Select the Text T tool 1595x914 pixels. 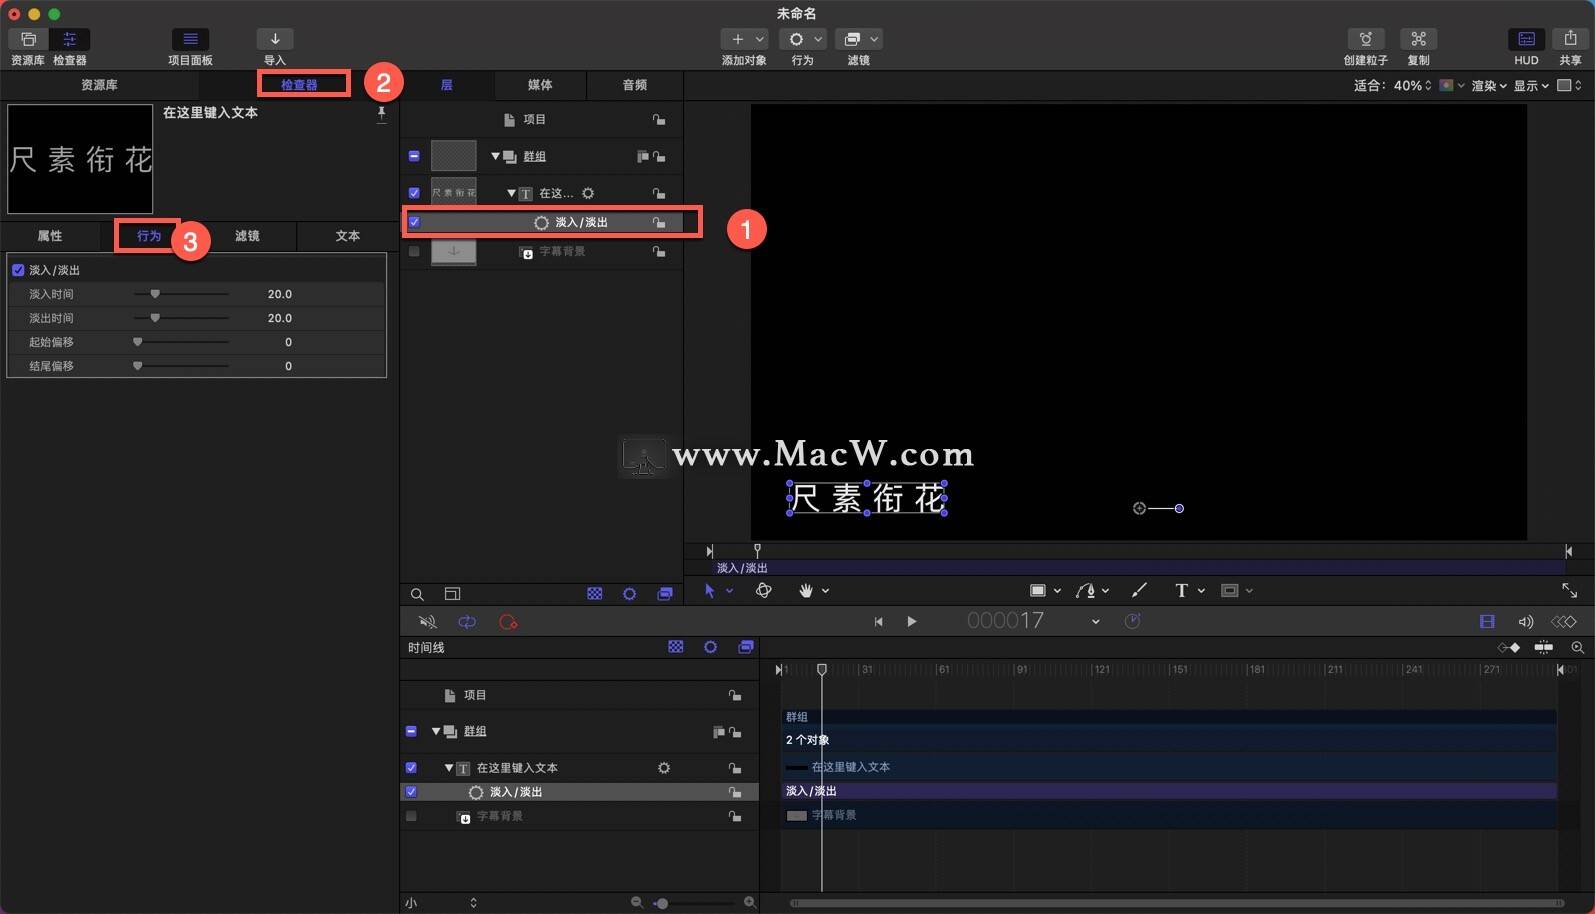pos(1181,591)
